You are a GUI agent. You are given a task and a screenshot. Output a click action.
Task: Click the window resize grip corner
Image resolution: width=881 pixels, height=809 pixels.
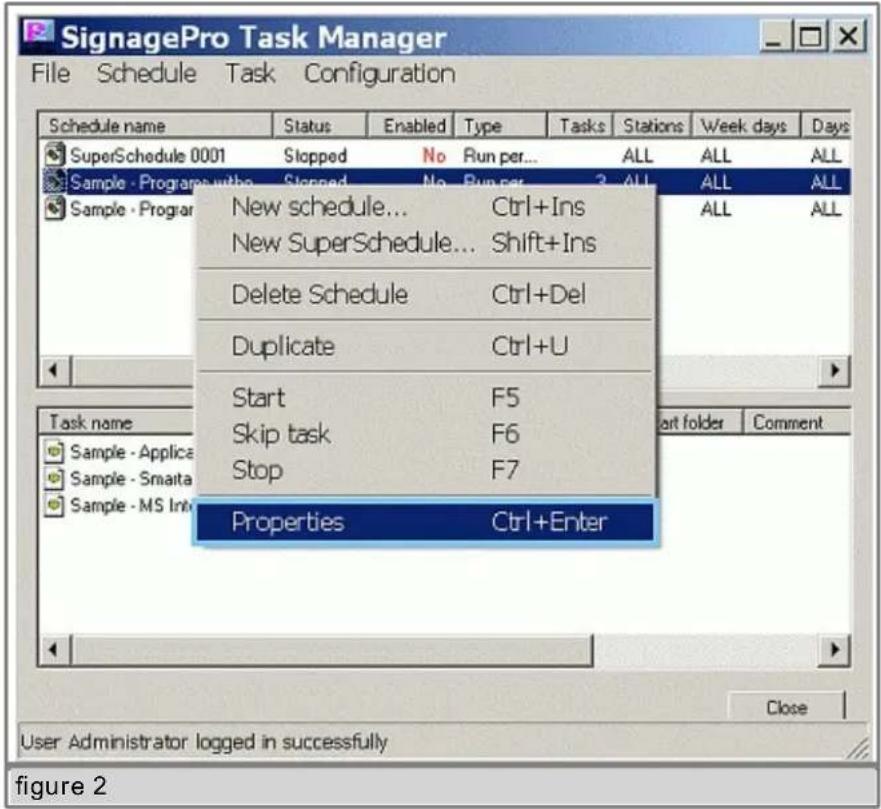pyautogui.click(x=859, y=748)
